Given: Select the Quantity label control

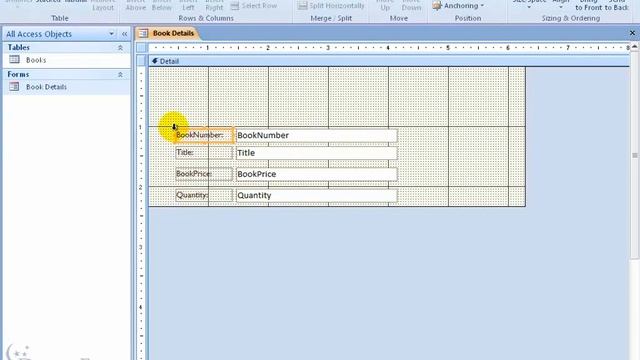Looking at the screenshot, I should pyautogui.click(x=204, y=195).
